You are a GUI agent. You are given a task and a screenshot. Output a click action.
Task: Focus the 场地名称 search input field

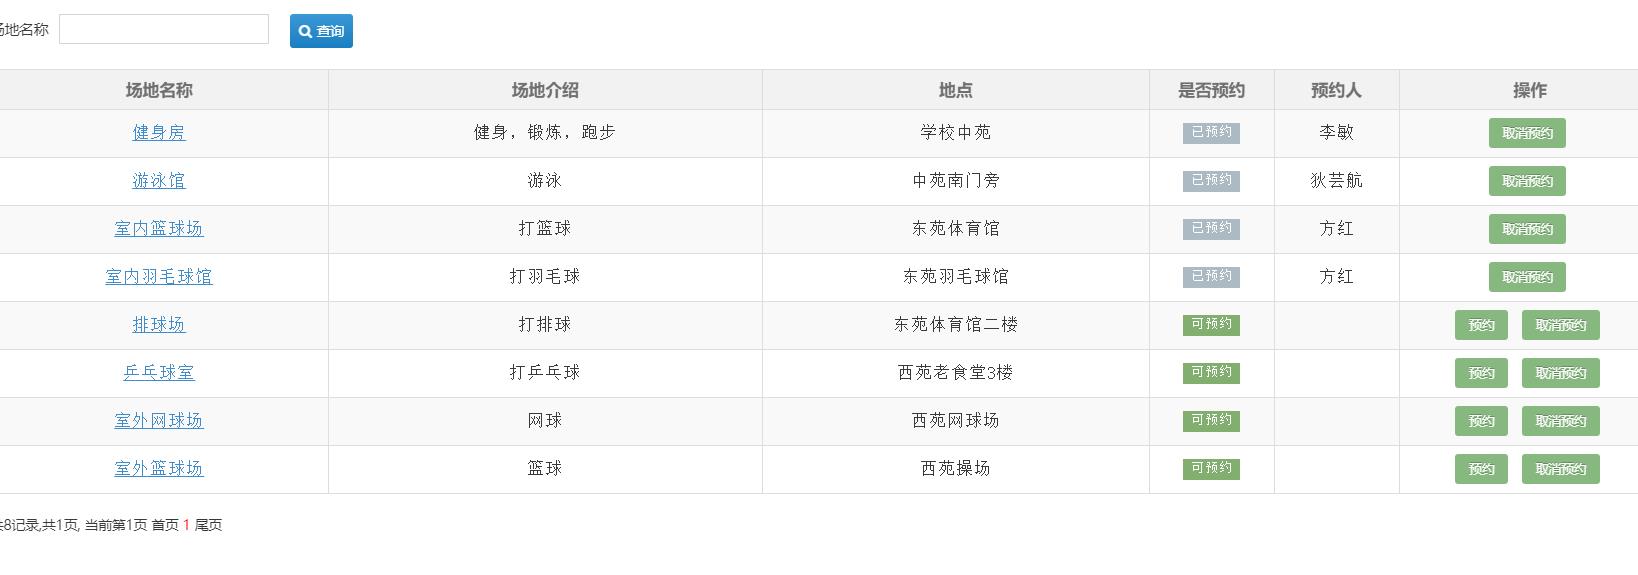[164, 29]
